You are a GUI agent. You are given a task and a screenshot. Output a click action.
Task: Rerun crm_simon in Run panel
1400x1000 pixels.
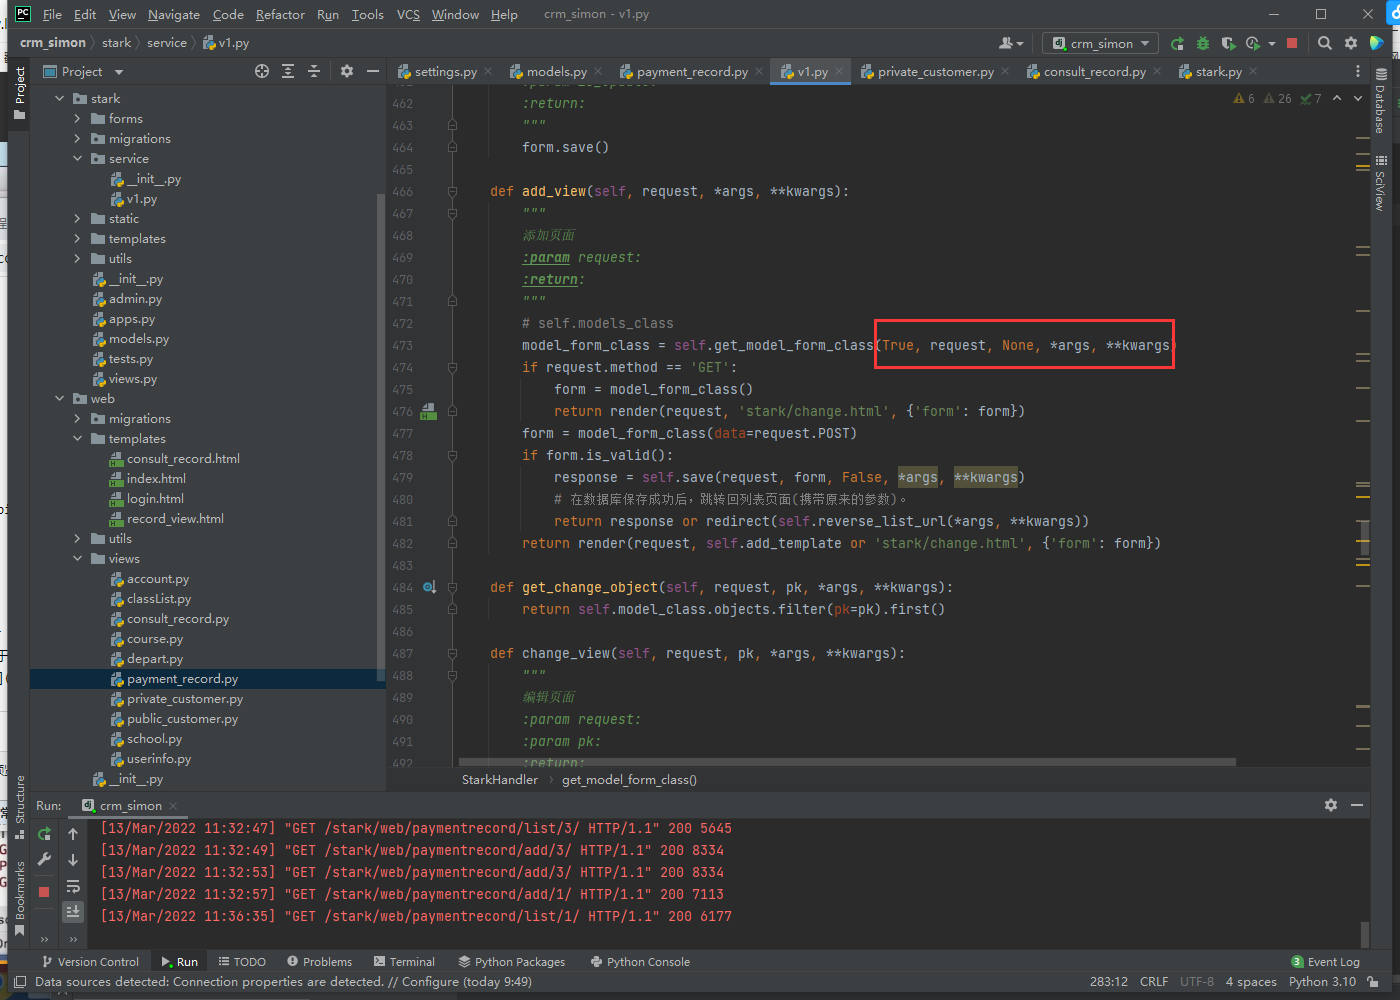point(44,833)
